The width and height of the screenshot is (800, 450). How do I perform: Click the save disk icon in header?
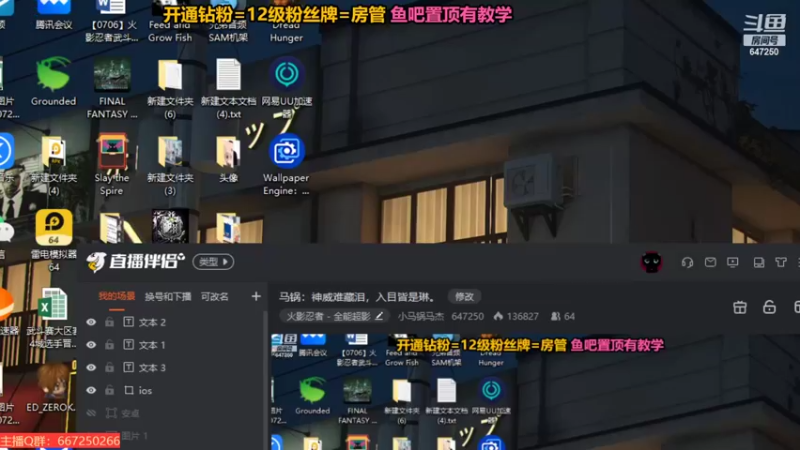coord(759,262)
